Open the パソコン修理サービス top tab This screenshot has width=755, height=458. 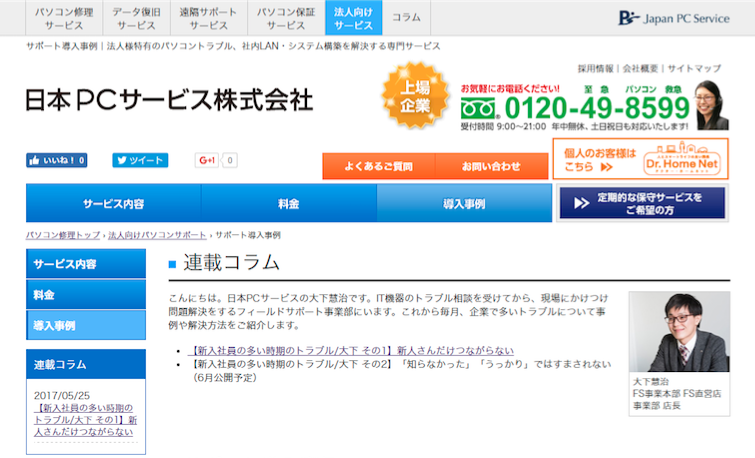(64, 18)
